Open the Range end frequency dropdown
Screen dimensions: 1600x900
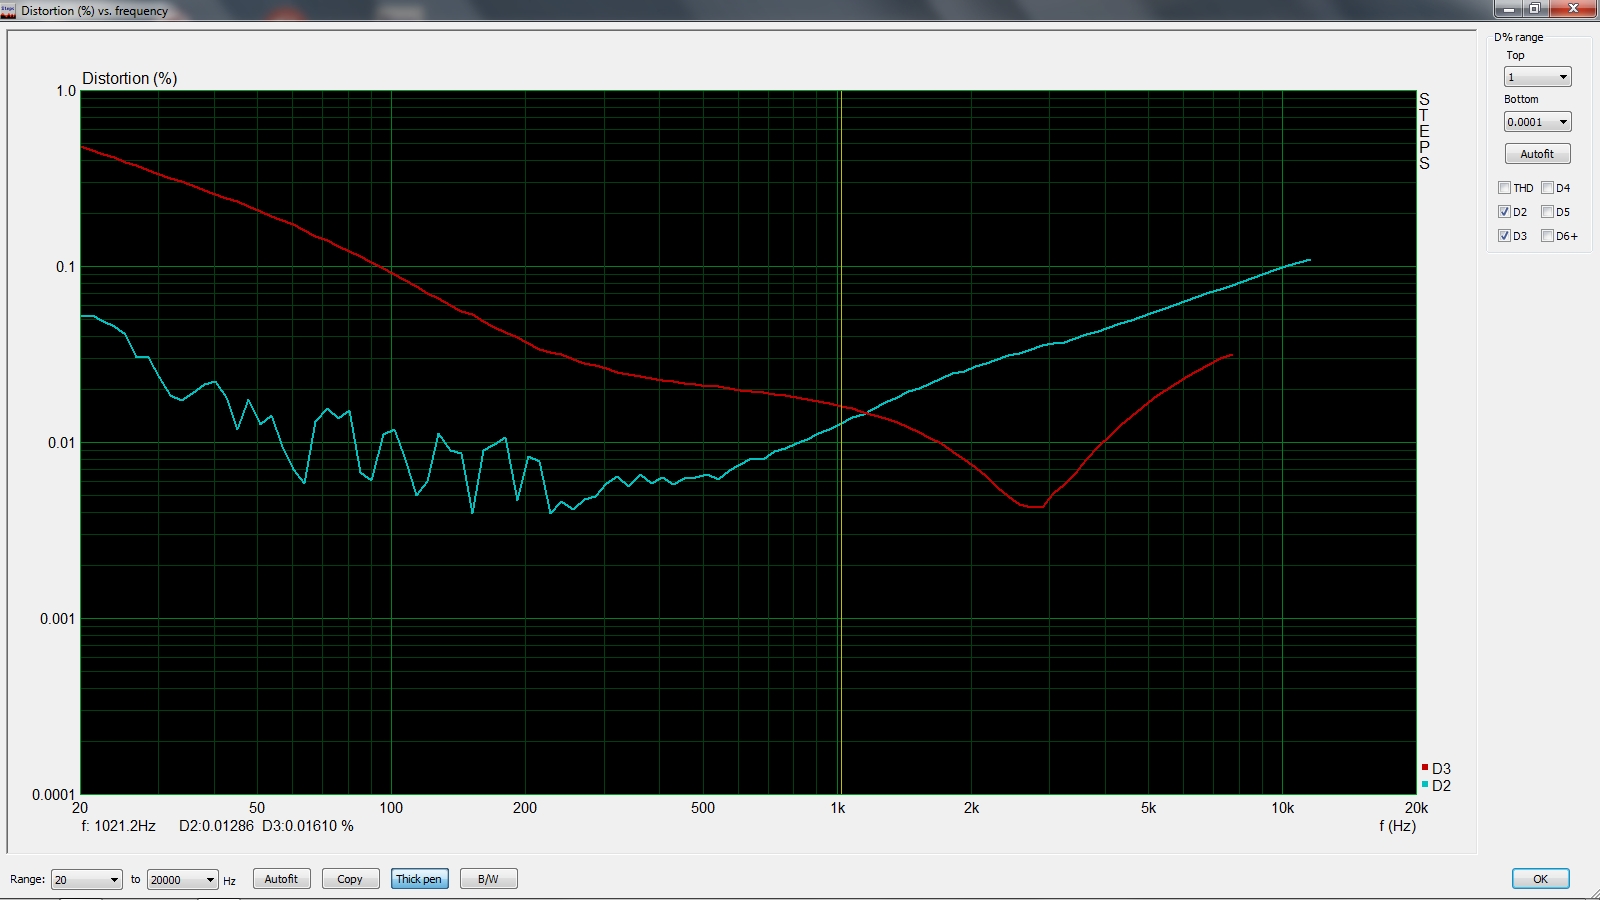(182, 880)
